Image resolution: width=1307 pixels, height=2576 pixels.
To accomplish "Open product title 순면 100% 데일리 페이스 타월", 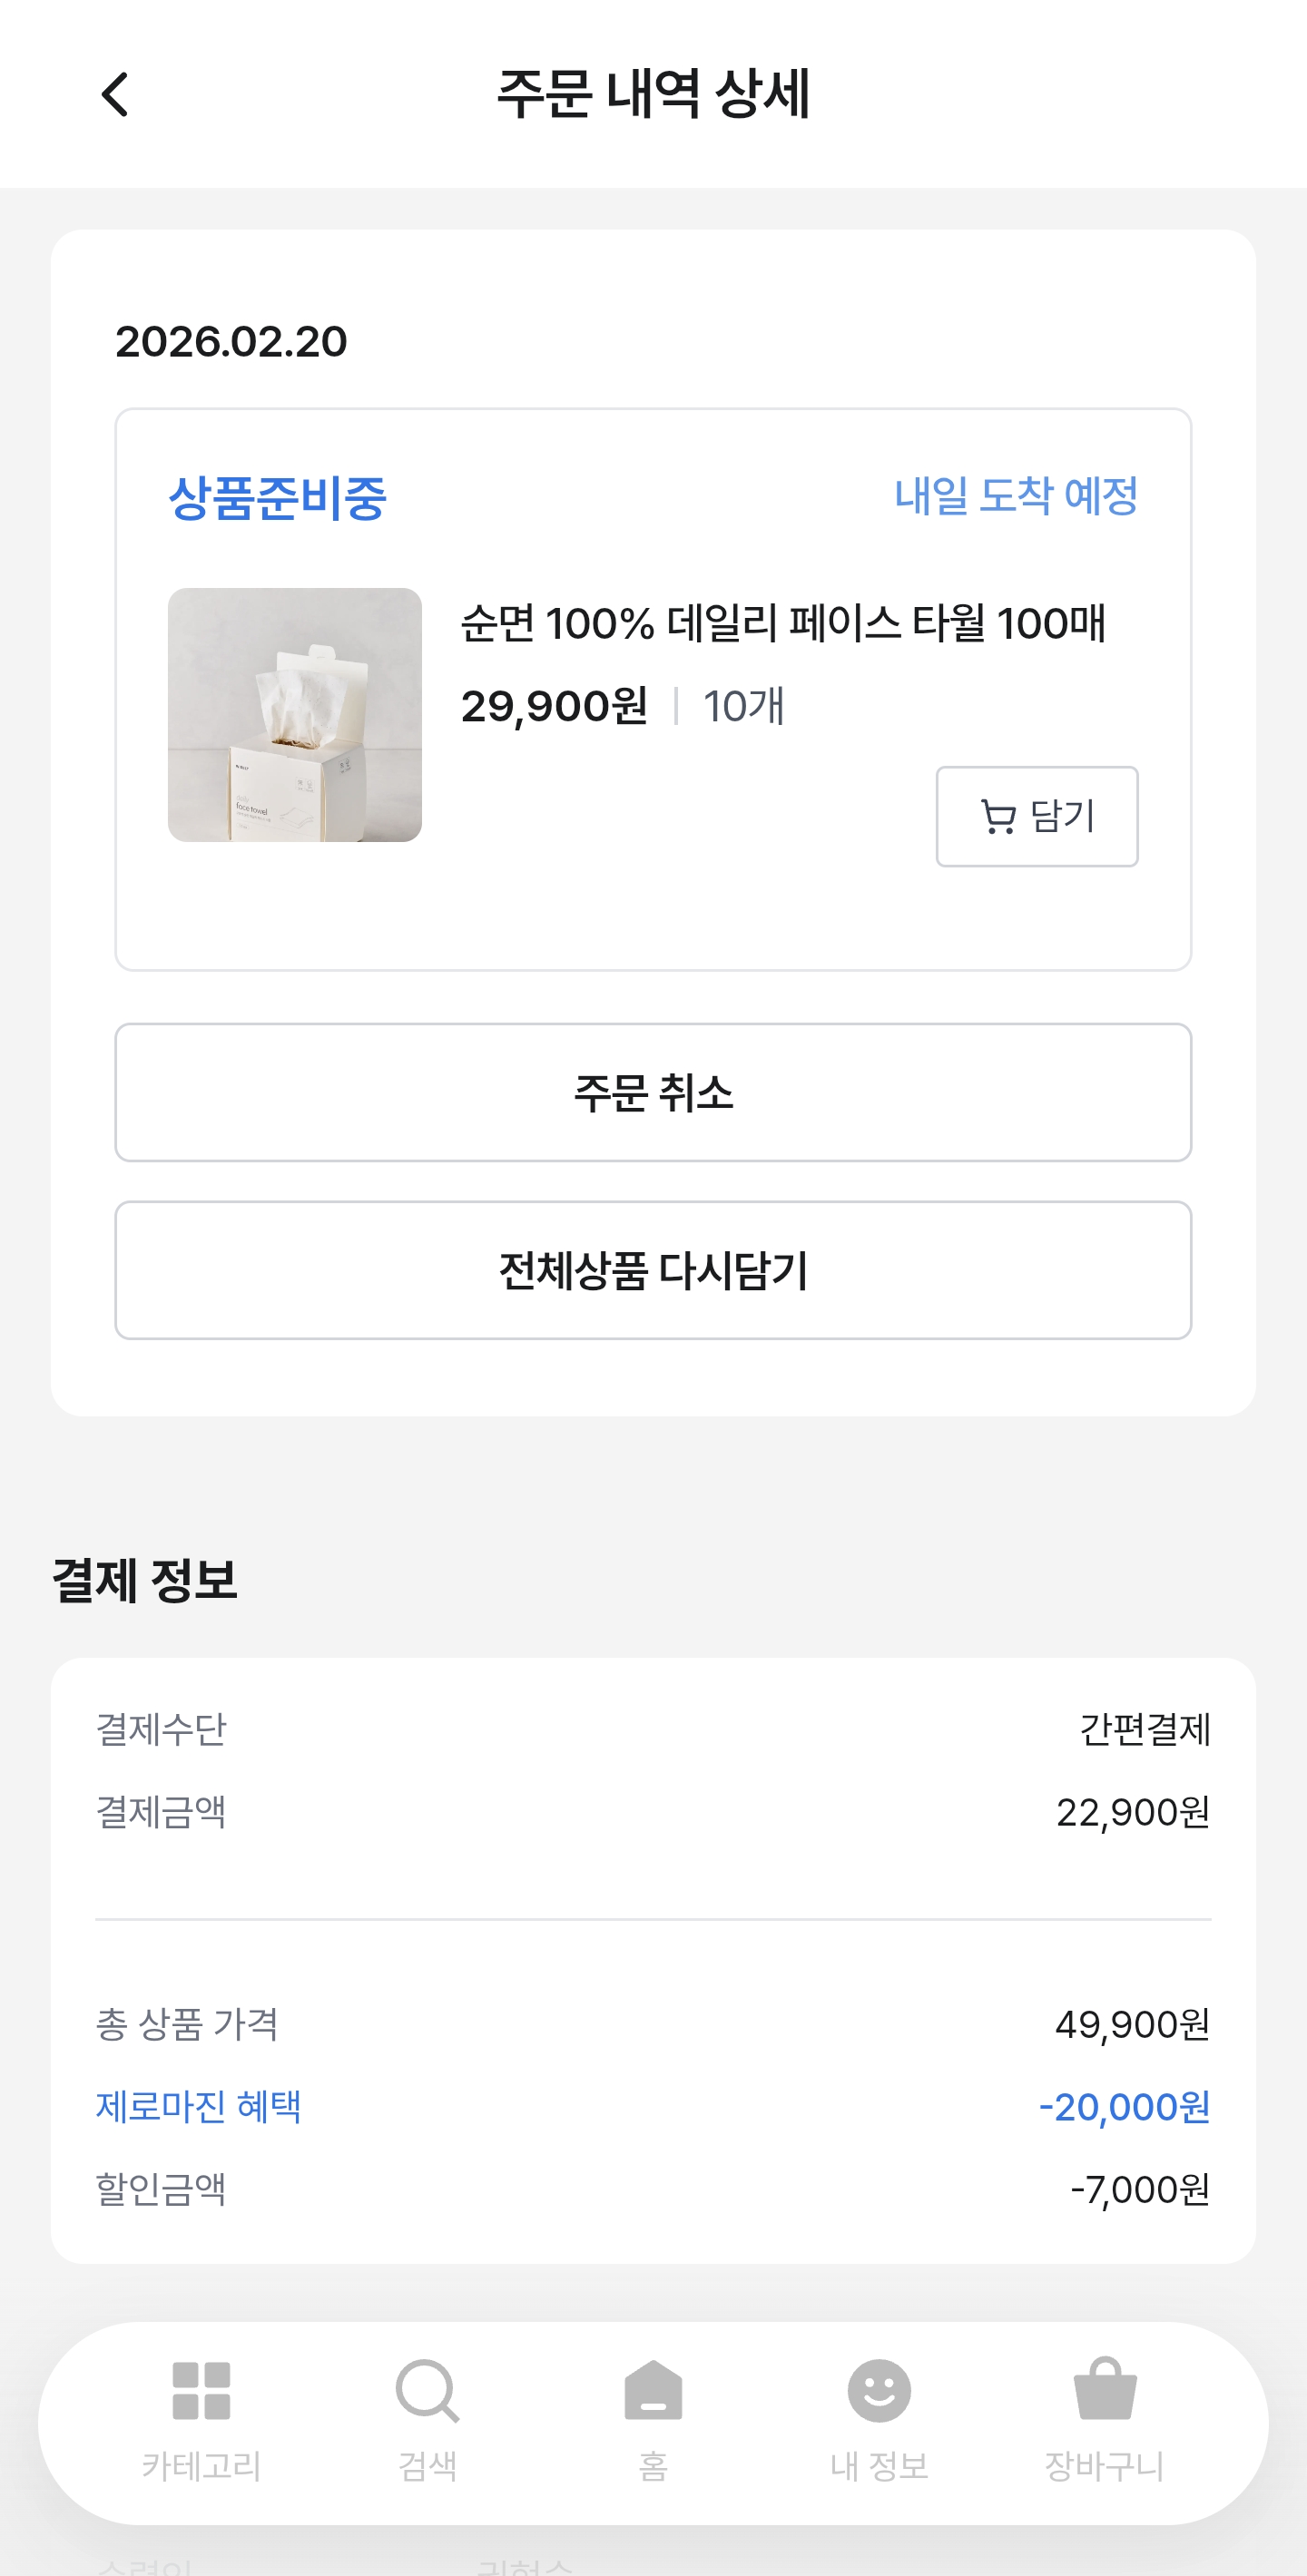I will click(782, 623).
